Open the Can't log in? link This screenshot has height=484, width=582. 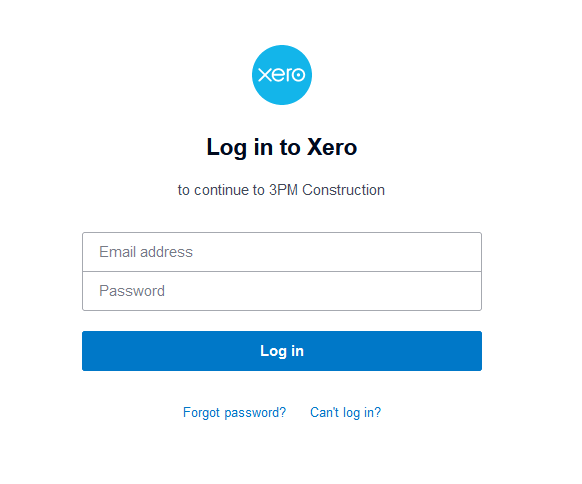point(345,412)
